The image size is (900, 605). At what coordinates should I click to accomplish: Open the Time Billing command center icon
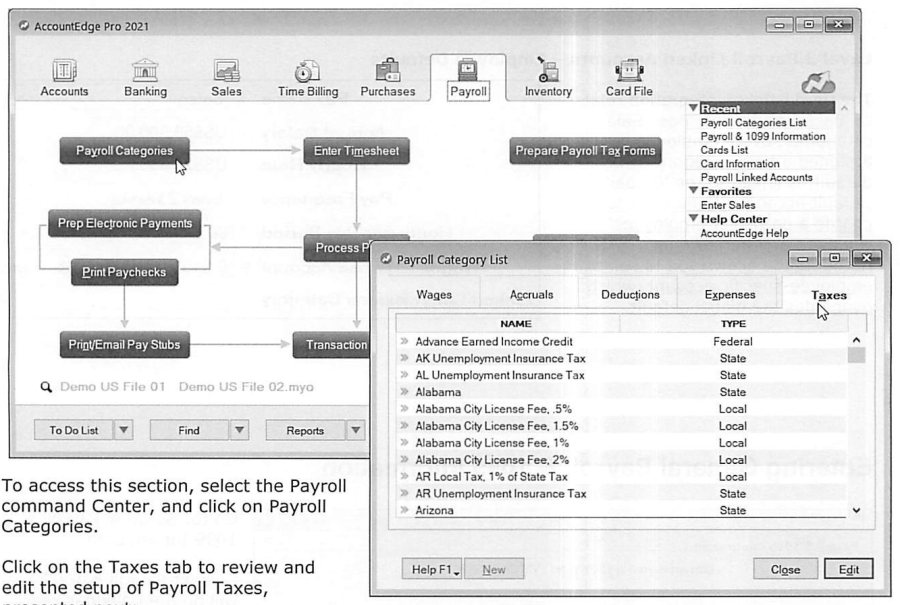[x=307, y=71]
